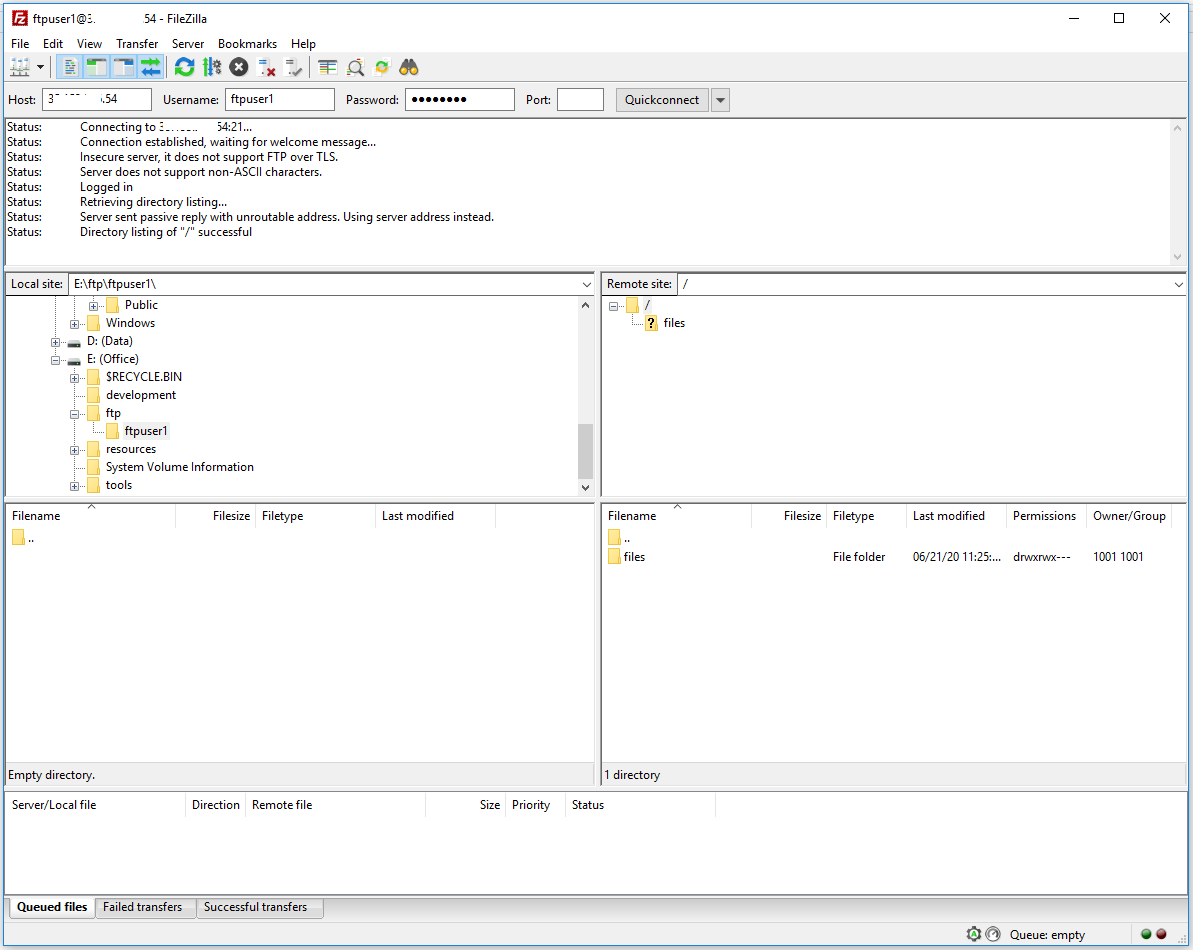
Task: Open the Remote site path dropdown
Action: (x=1179, y=284)
